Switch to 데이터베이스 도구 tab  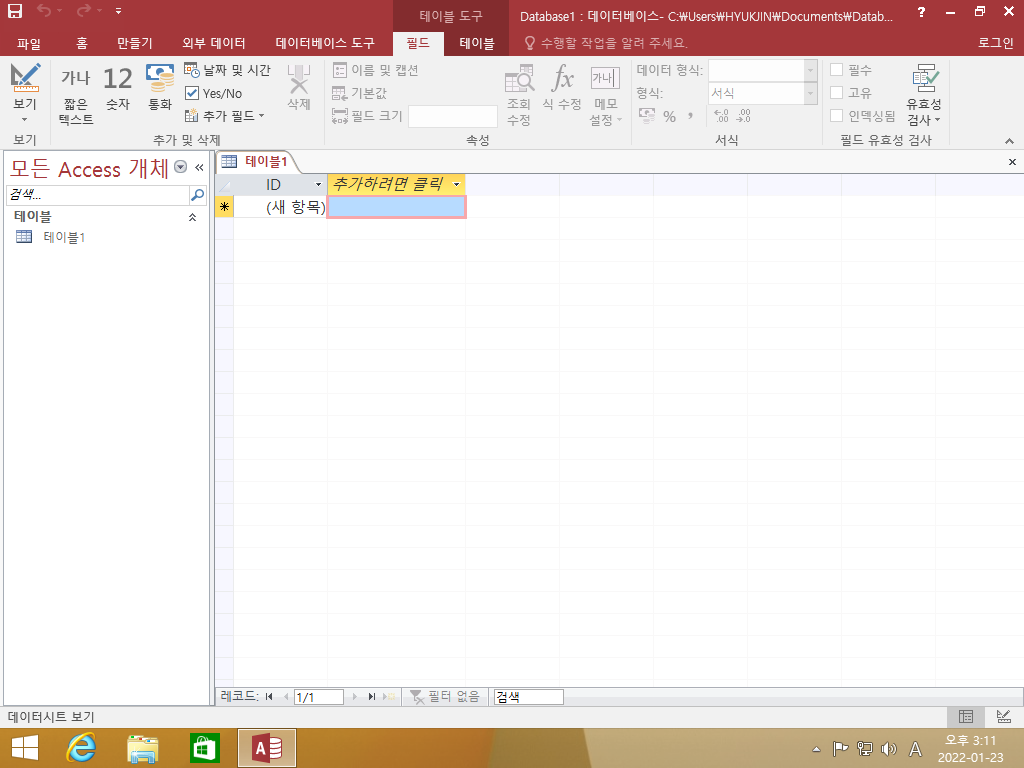coord(325,43)
